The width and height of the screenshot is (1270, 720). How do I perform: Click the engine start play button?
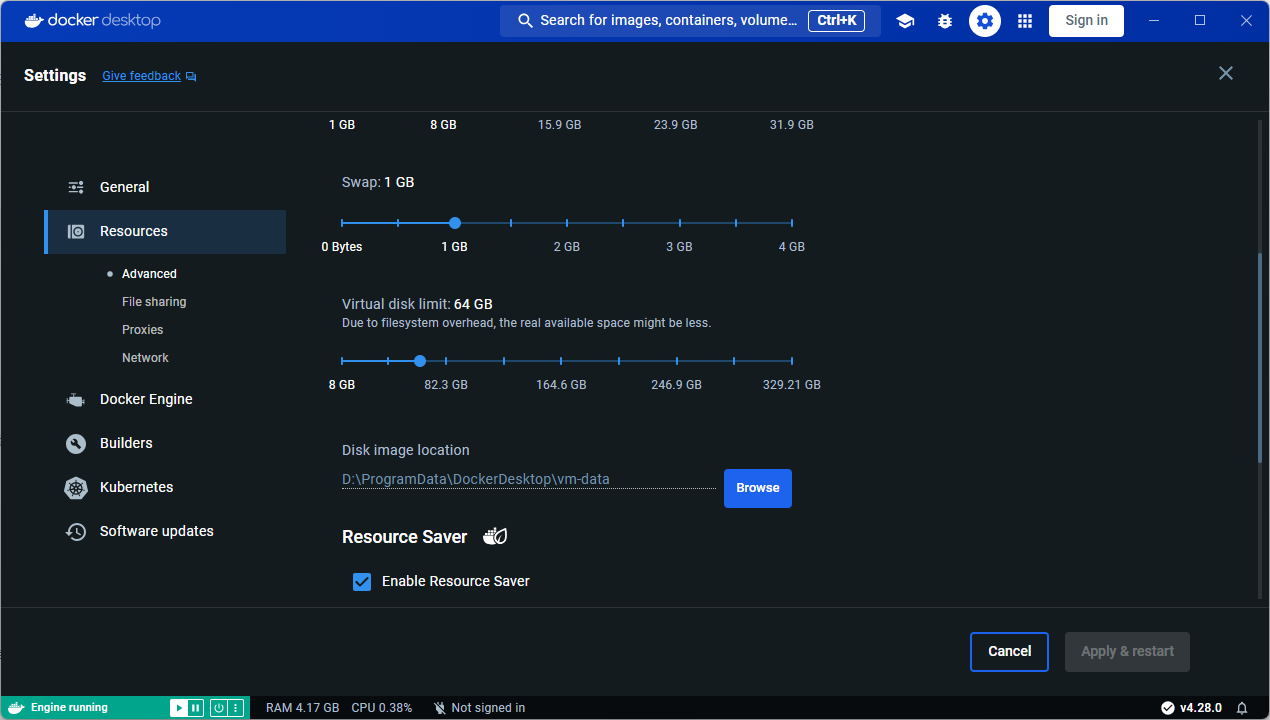pyautogui.click(x=179, y=708)
